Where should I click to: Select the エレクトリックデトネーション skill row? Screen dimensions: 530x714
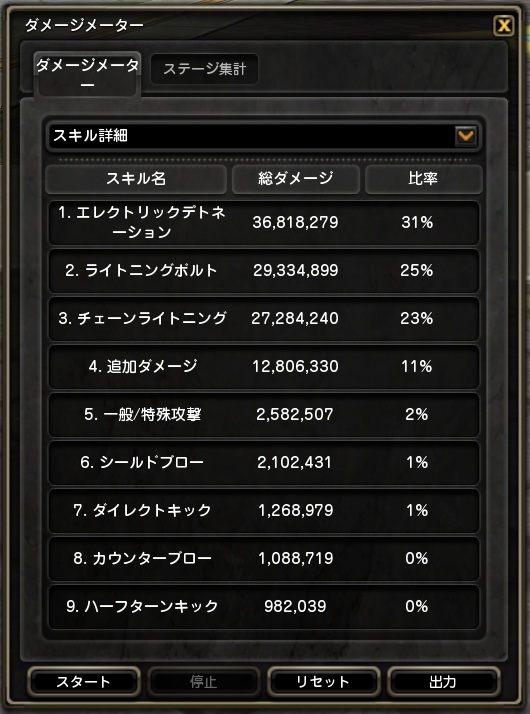(264, 223)
